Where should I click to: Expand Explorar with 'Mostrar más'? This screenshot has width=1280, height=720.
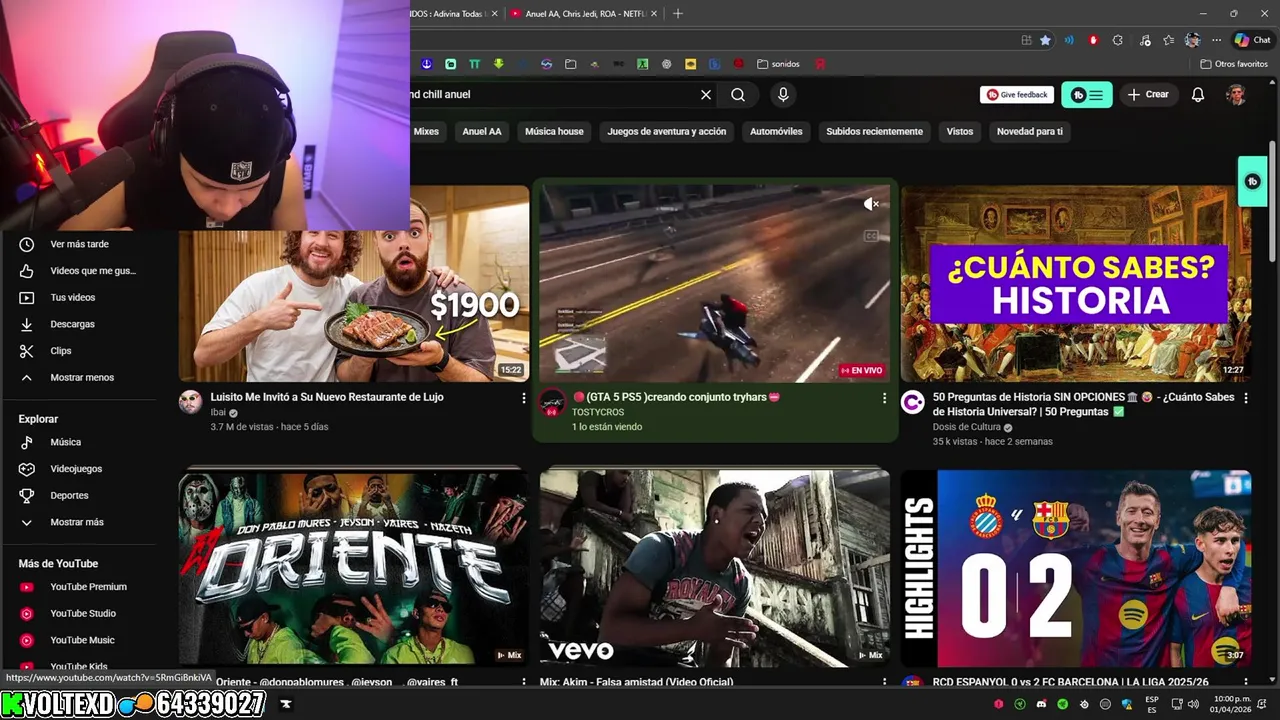(78, 522)
